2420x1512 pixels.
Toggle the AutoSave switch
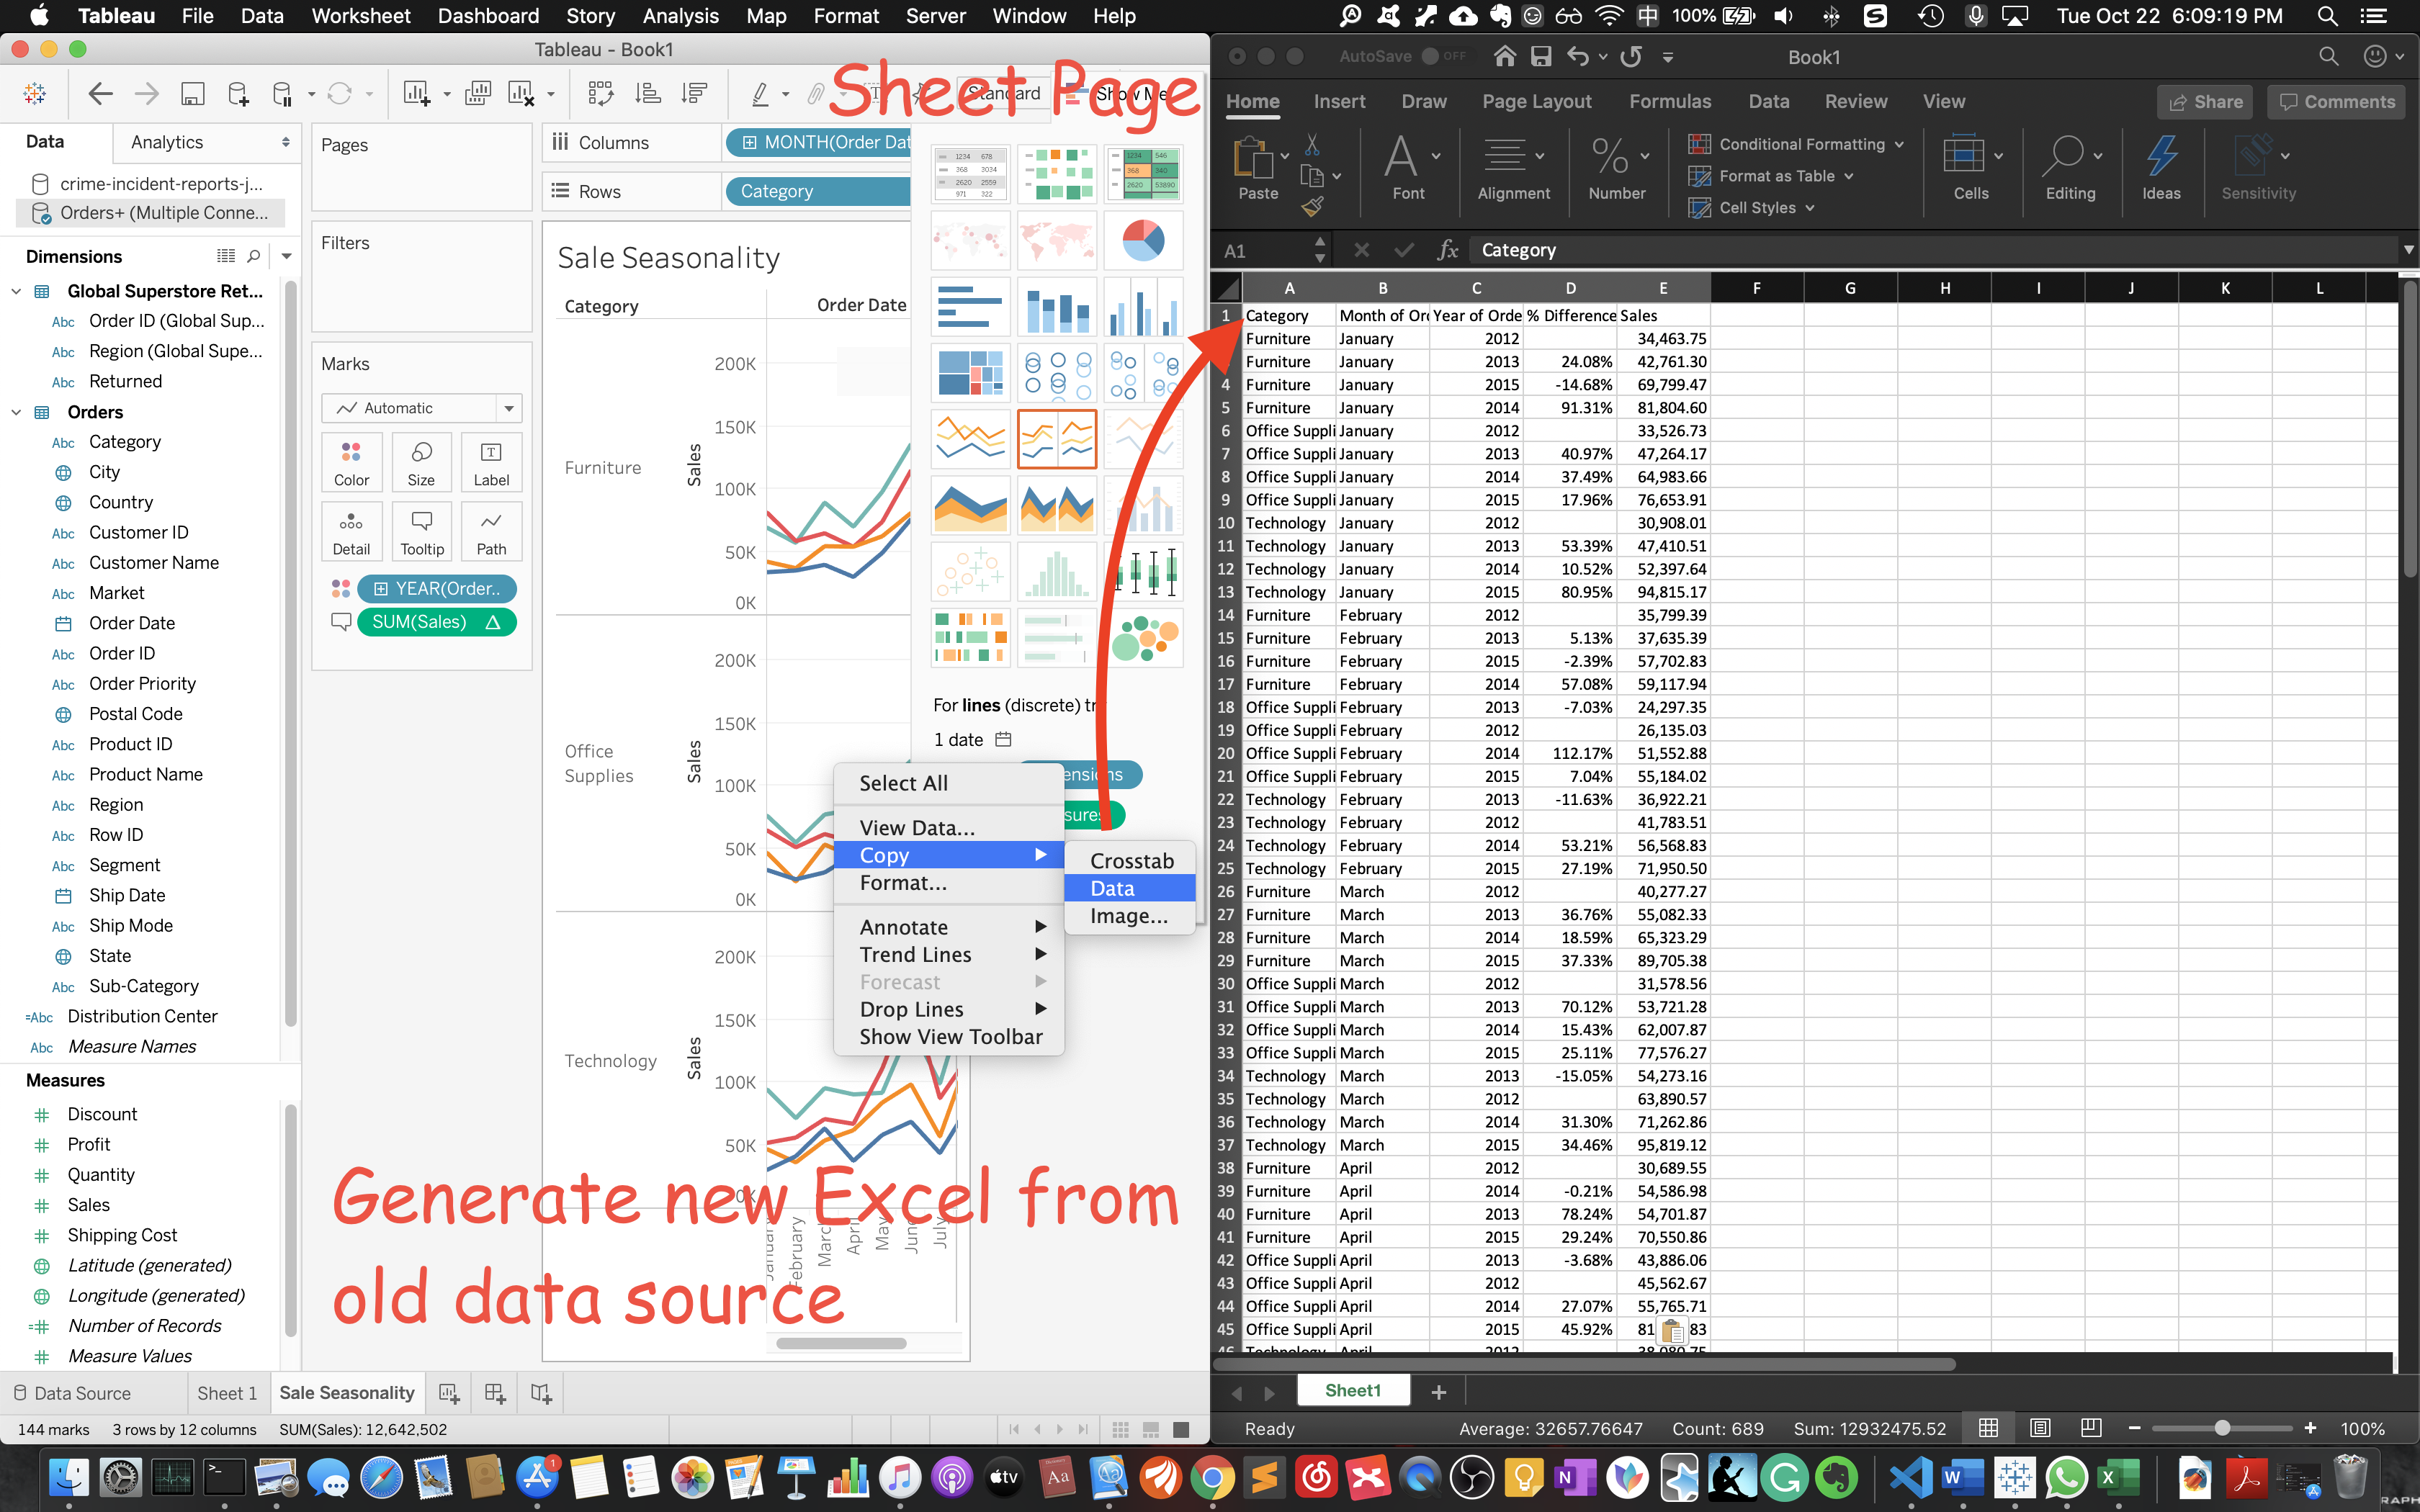1443,56
